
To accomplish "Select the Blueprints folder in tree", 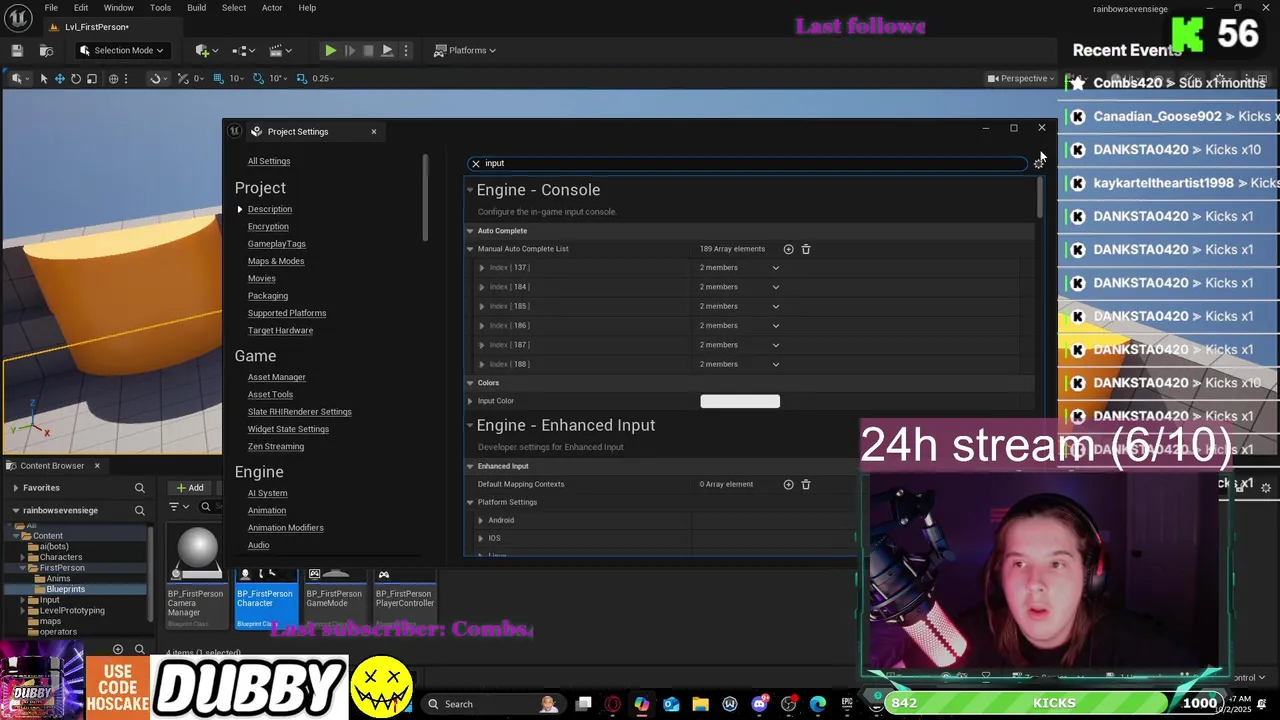I will [66, 590].
